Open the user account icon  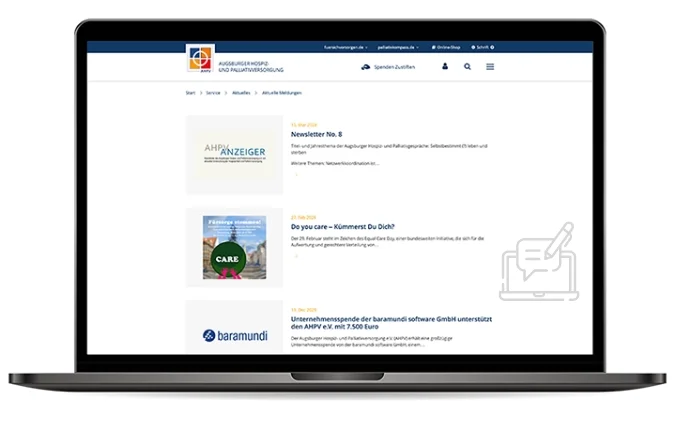(x=445, y=66)
